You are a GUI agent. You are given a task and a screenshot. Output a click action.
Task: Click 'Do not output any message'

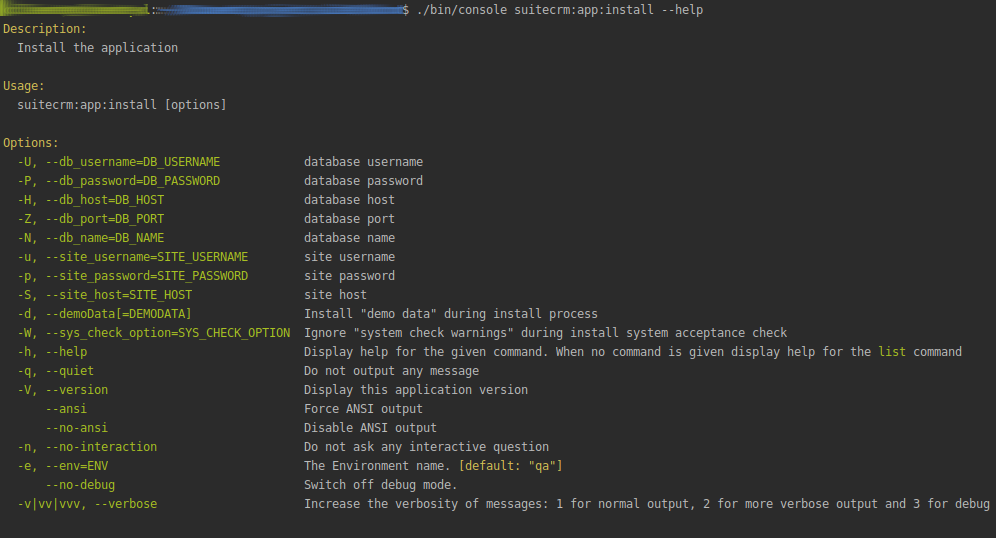[391, 372]
